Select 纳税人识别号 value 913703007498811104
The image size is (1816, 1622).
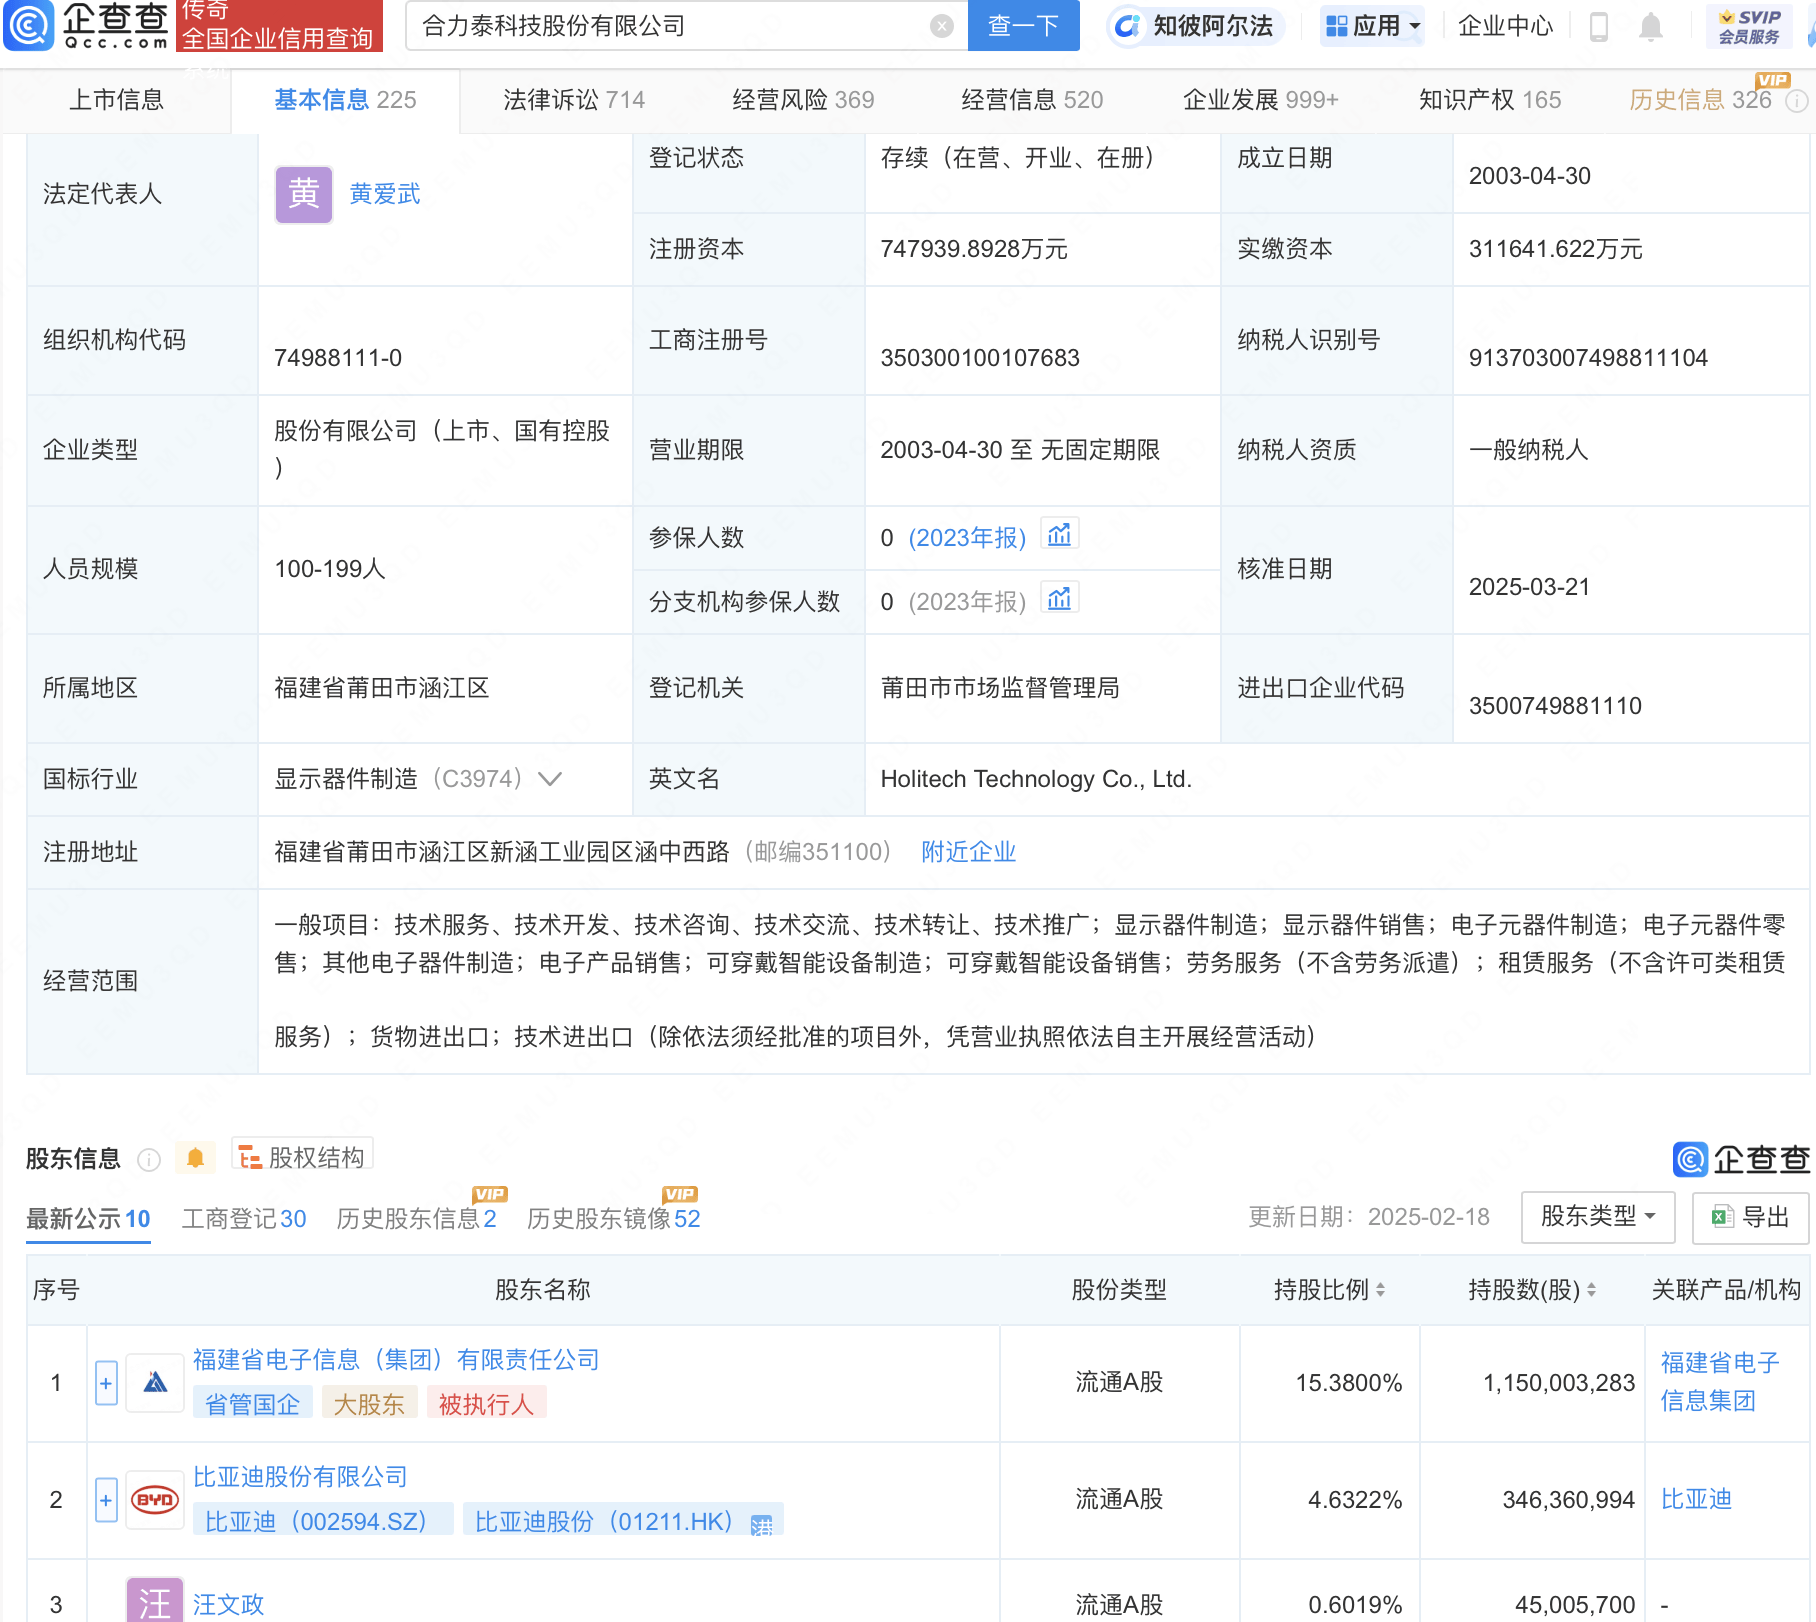pos(1588,358)
